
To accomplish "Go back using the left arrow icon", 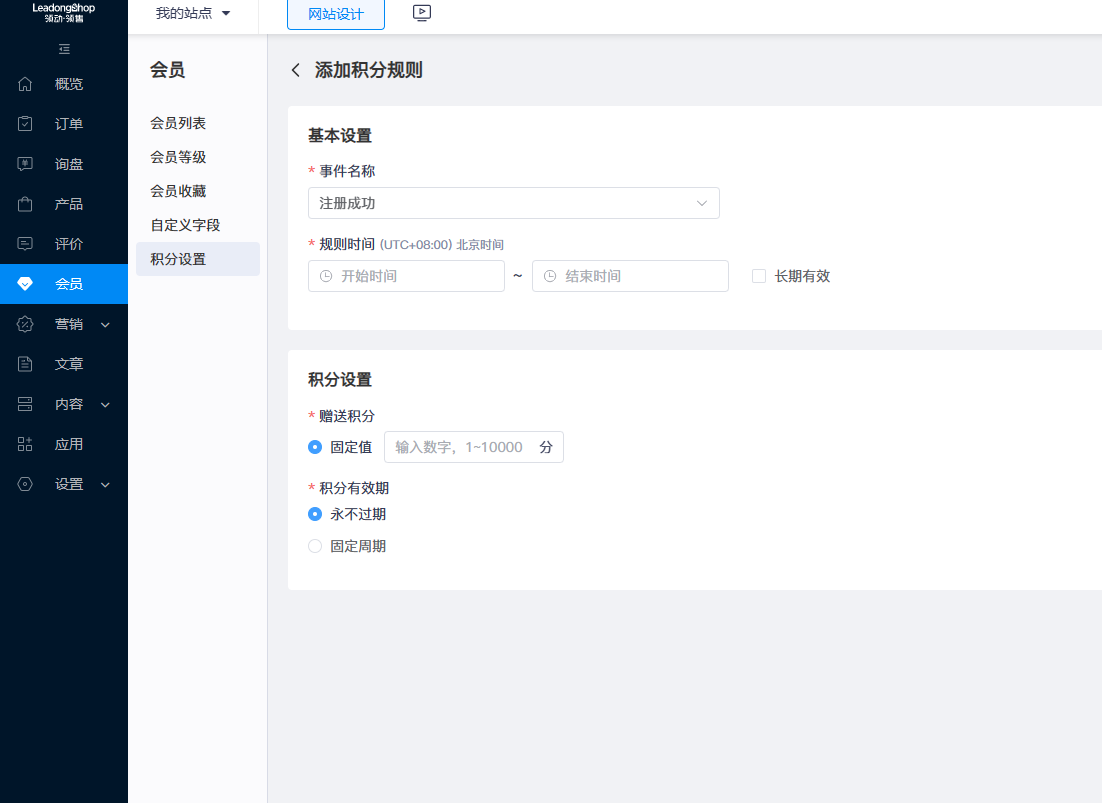I will 295,70.
